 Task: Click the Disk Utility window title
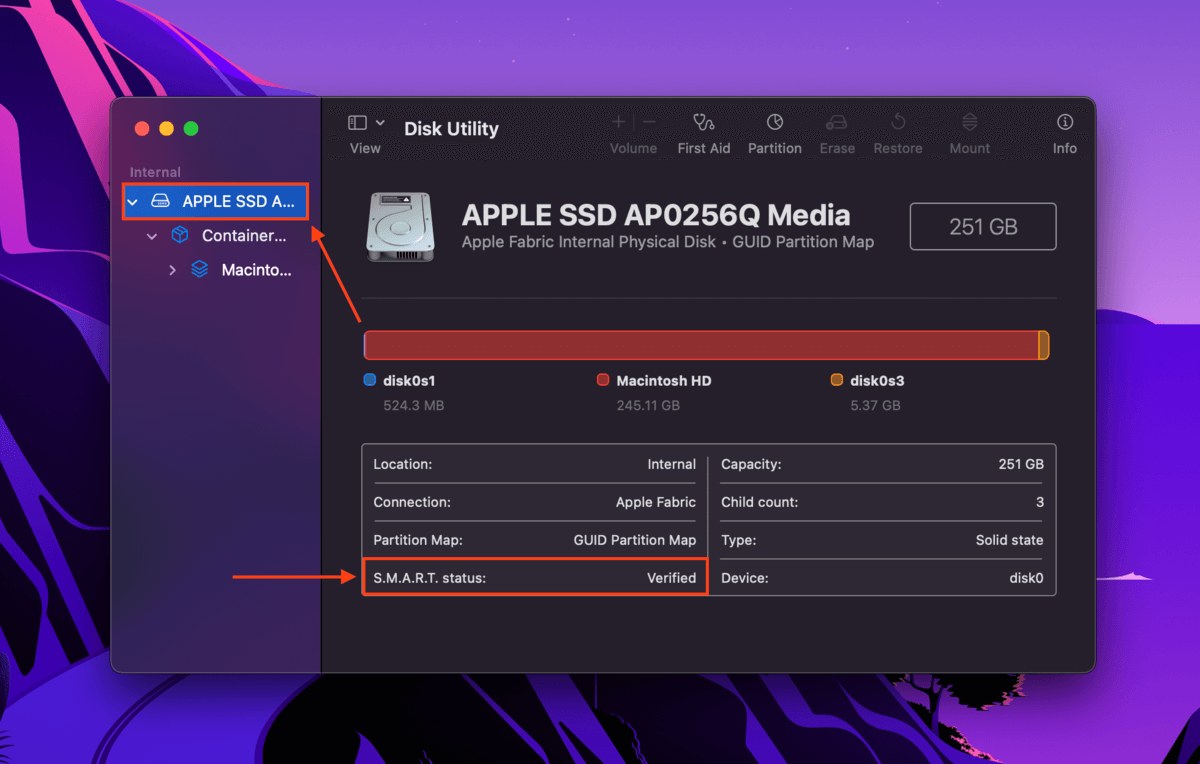tap(451, 128)
